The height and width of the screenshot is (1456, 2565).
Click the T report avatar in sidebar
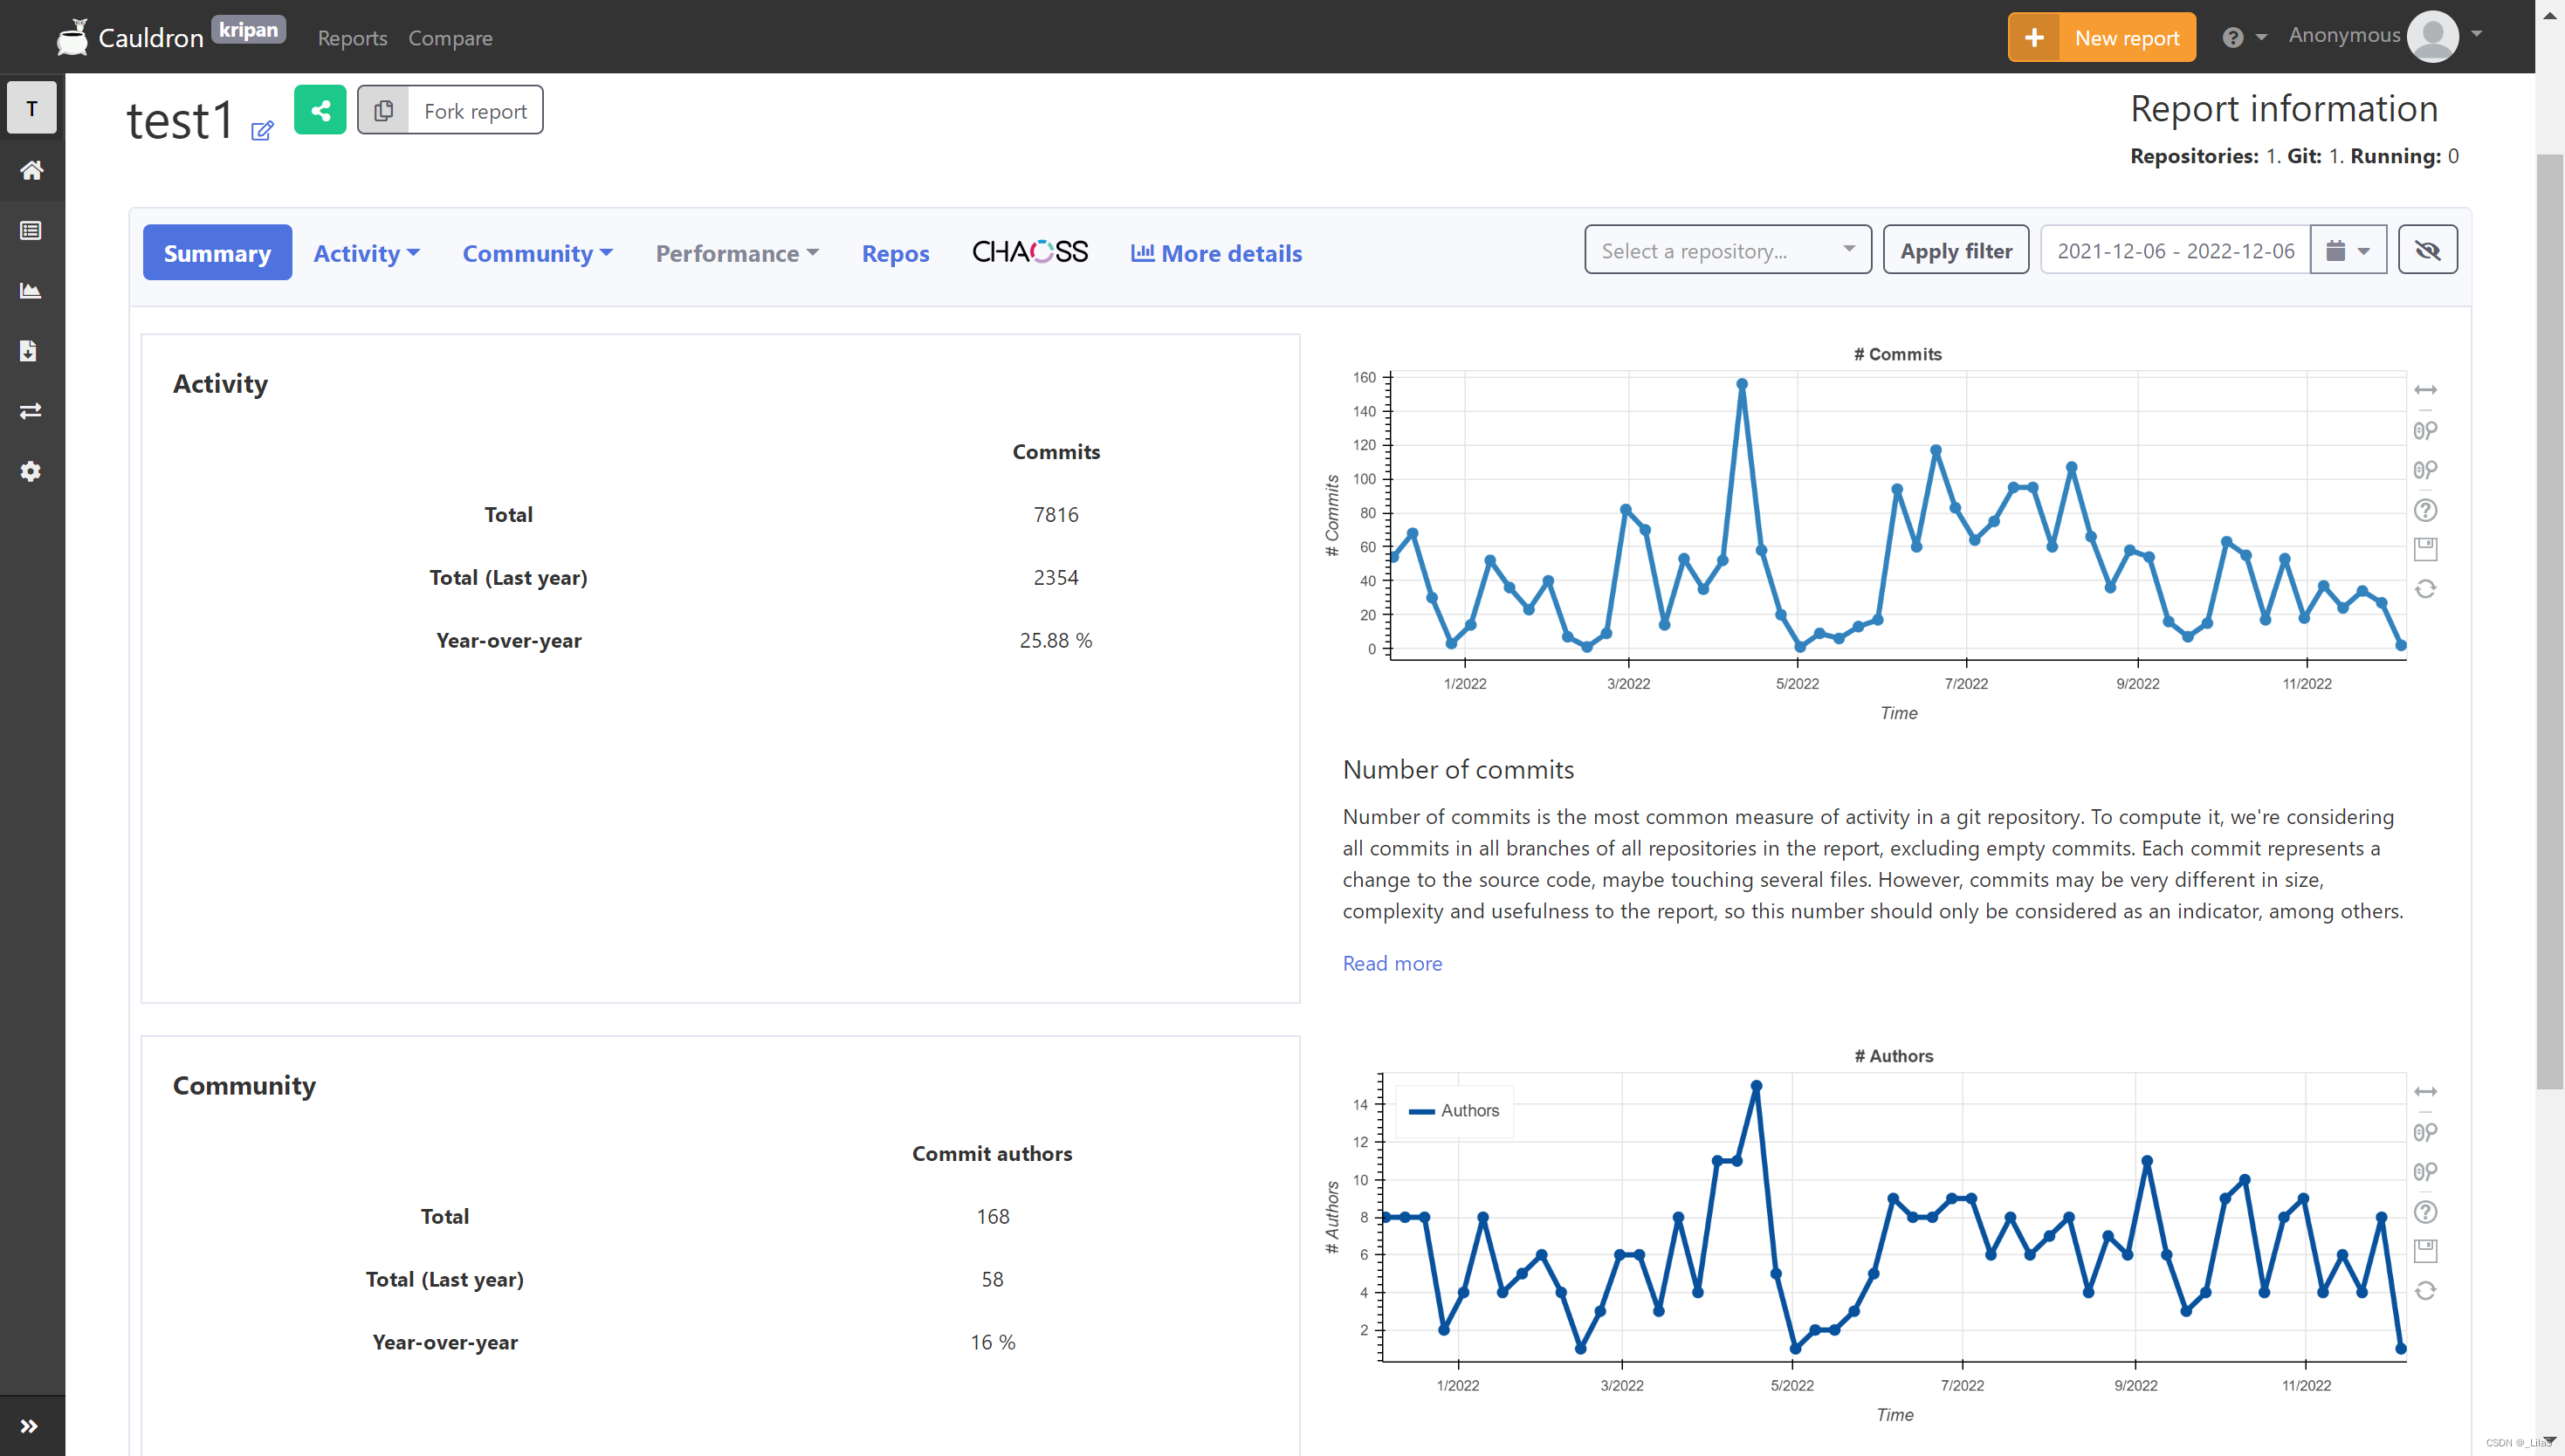click(x=32, y=108)
